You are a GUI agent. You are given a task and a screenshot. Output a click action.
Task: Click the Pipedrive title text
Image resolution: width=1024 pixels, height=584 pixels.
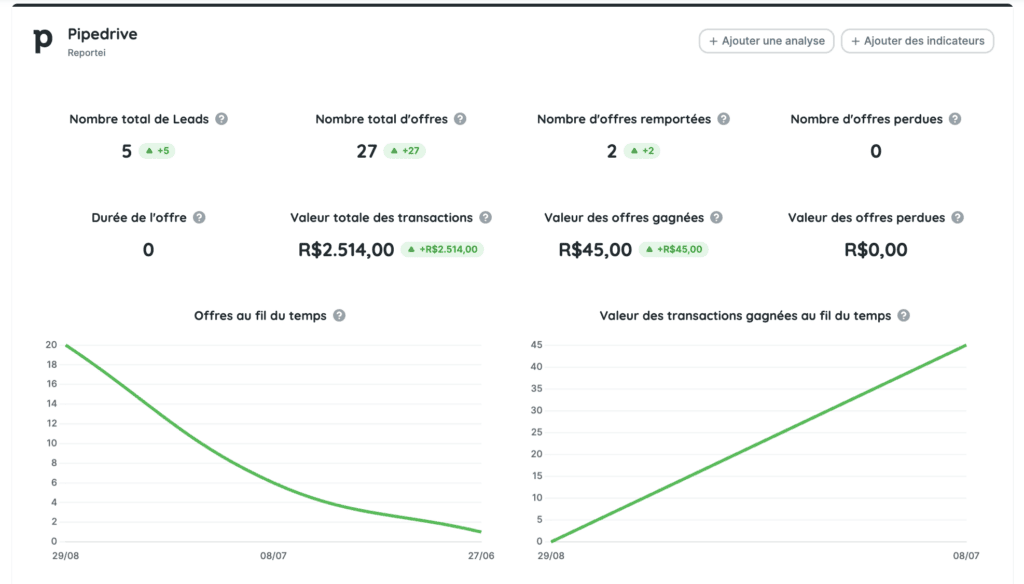102,34
